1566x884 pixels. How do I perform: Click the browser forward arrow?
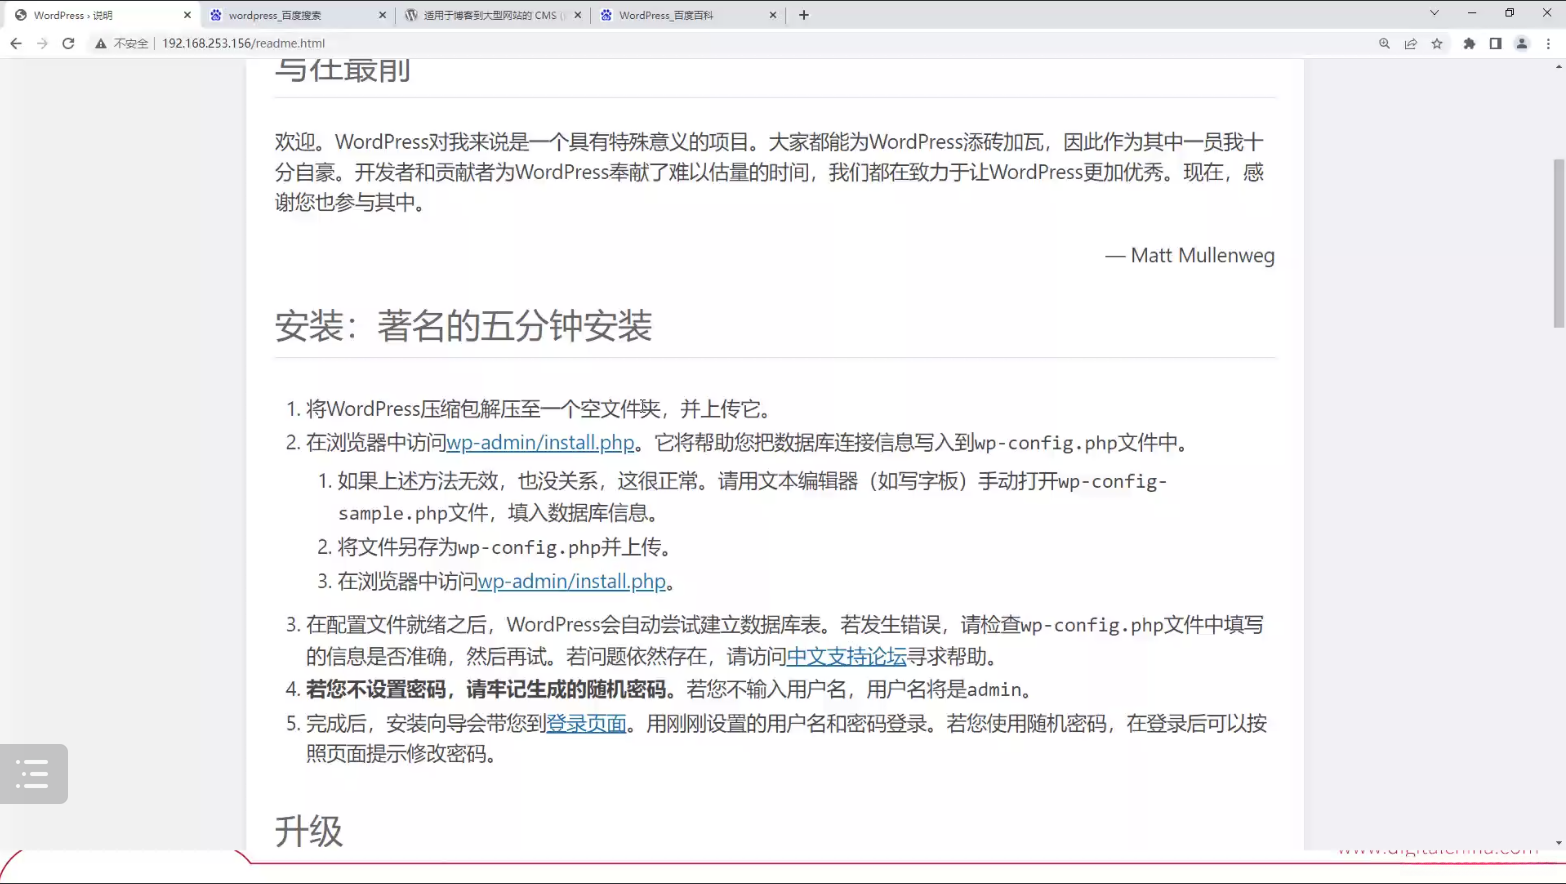point(42,43)
